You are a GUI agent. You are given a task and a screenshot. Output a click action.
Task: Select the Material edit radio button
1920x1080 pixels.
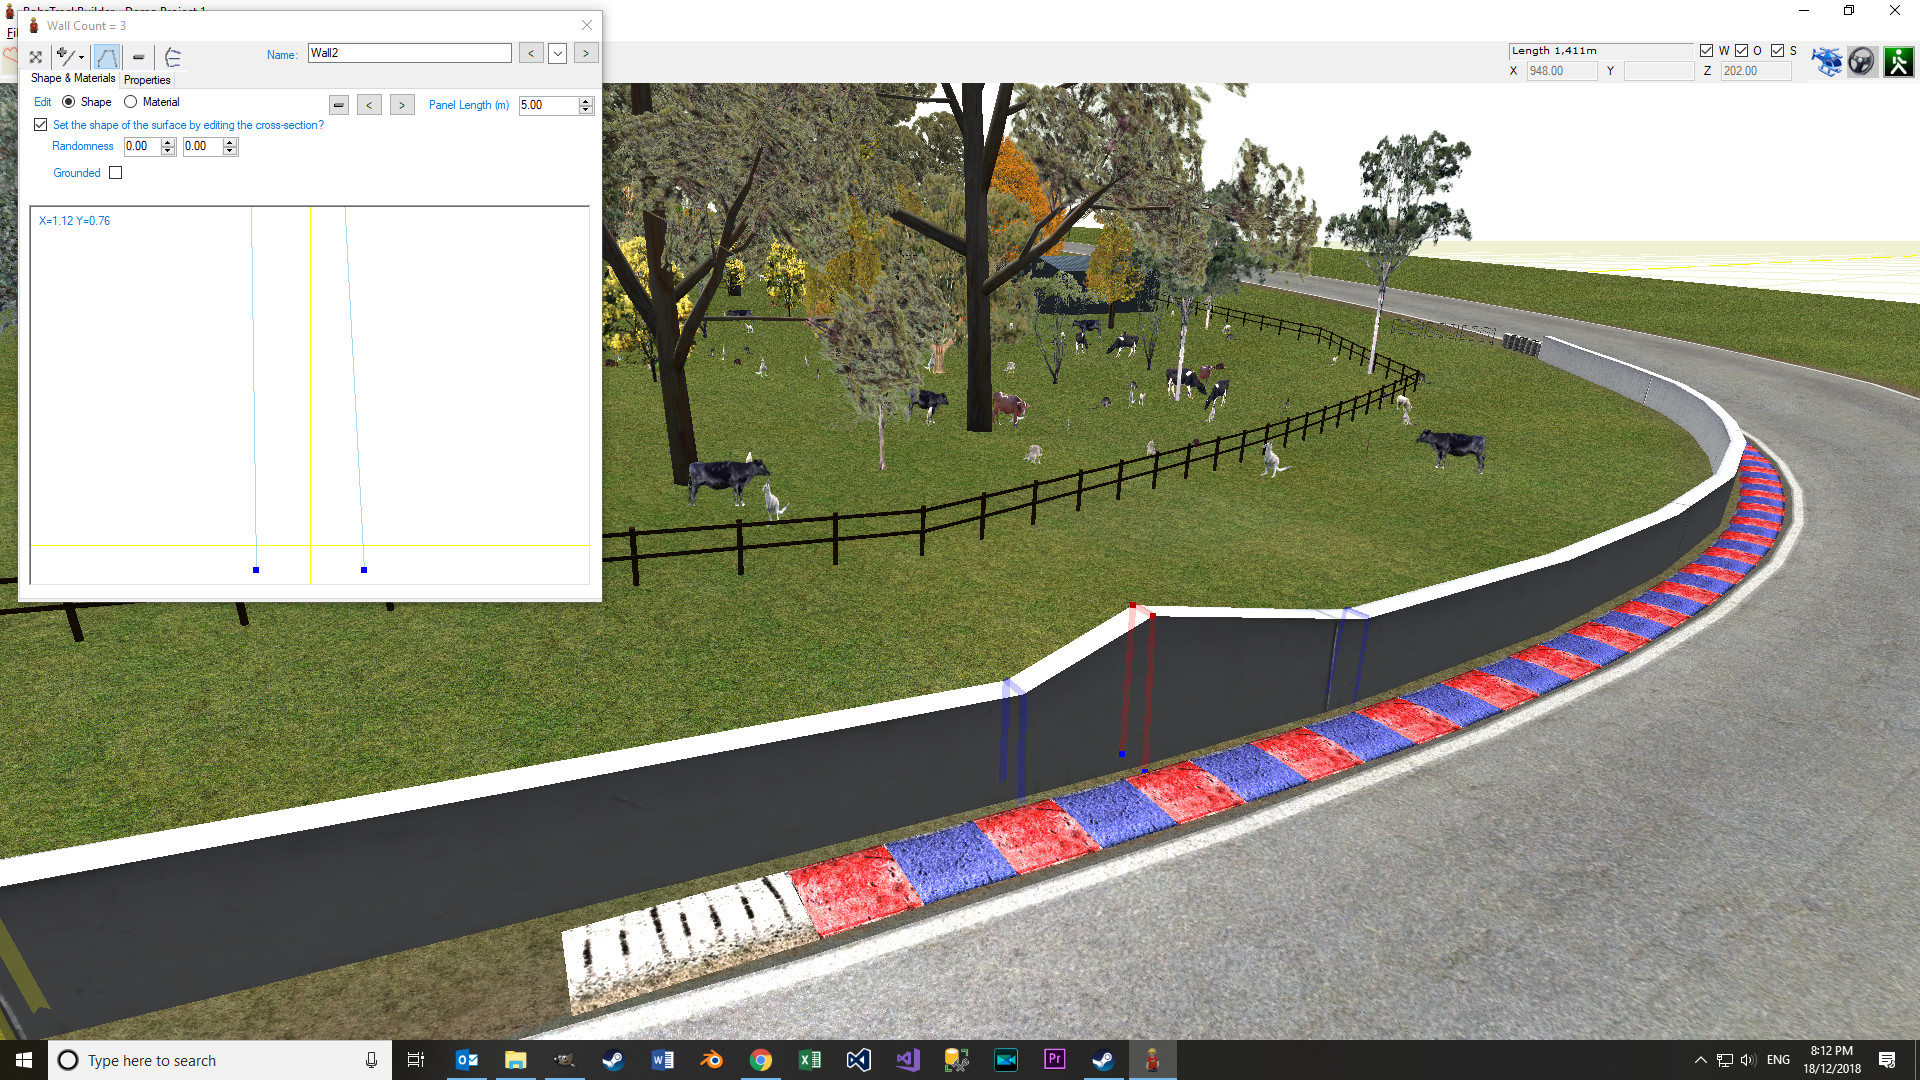(x=130, y=101)
